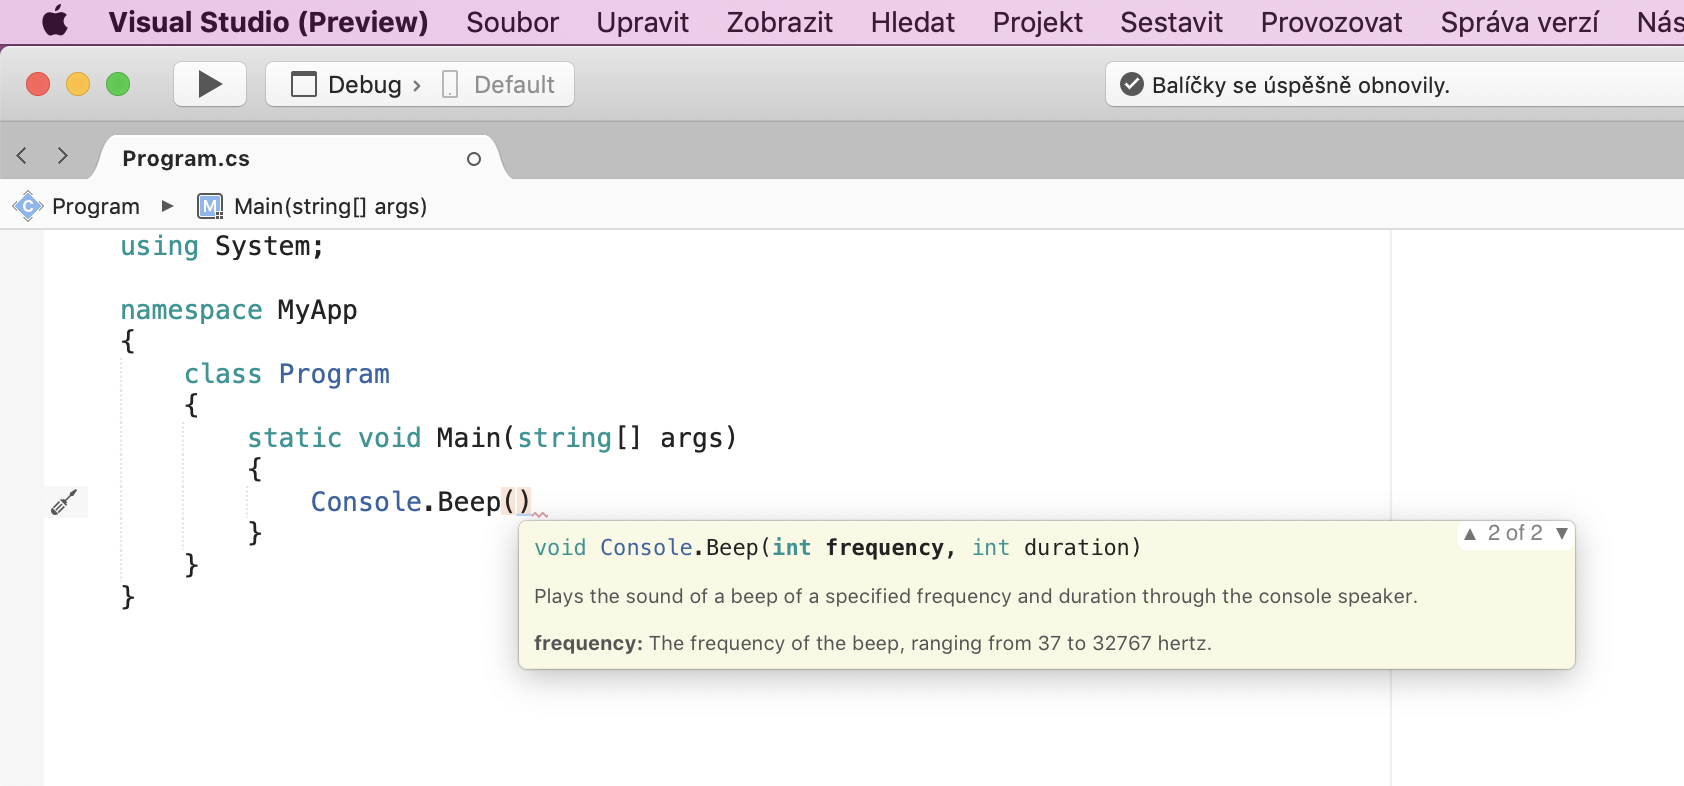Image resolution: width=1684 pixels, height=786 pixels.
Task: Click the success checkmark status icon
Action: [1132, 84]
